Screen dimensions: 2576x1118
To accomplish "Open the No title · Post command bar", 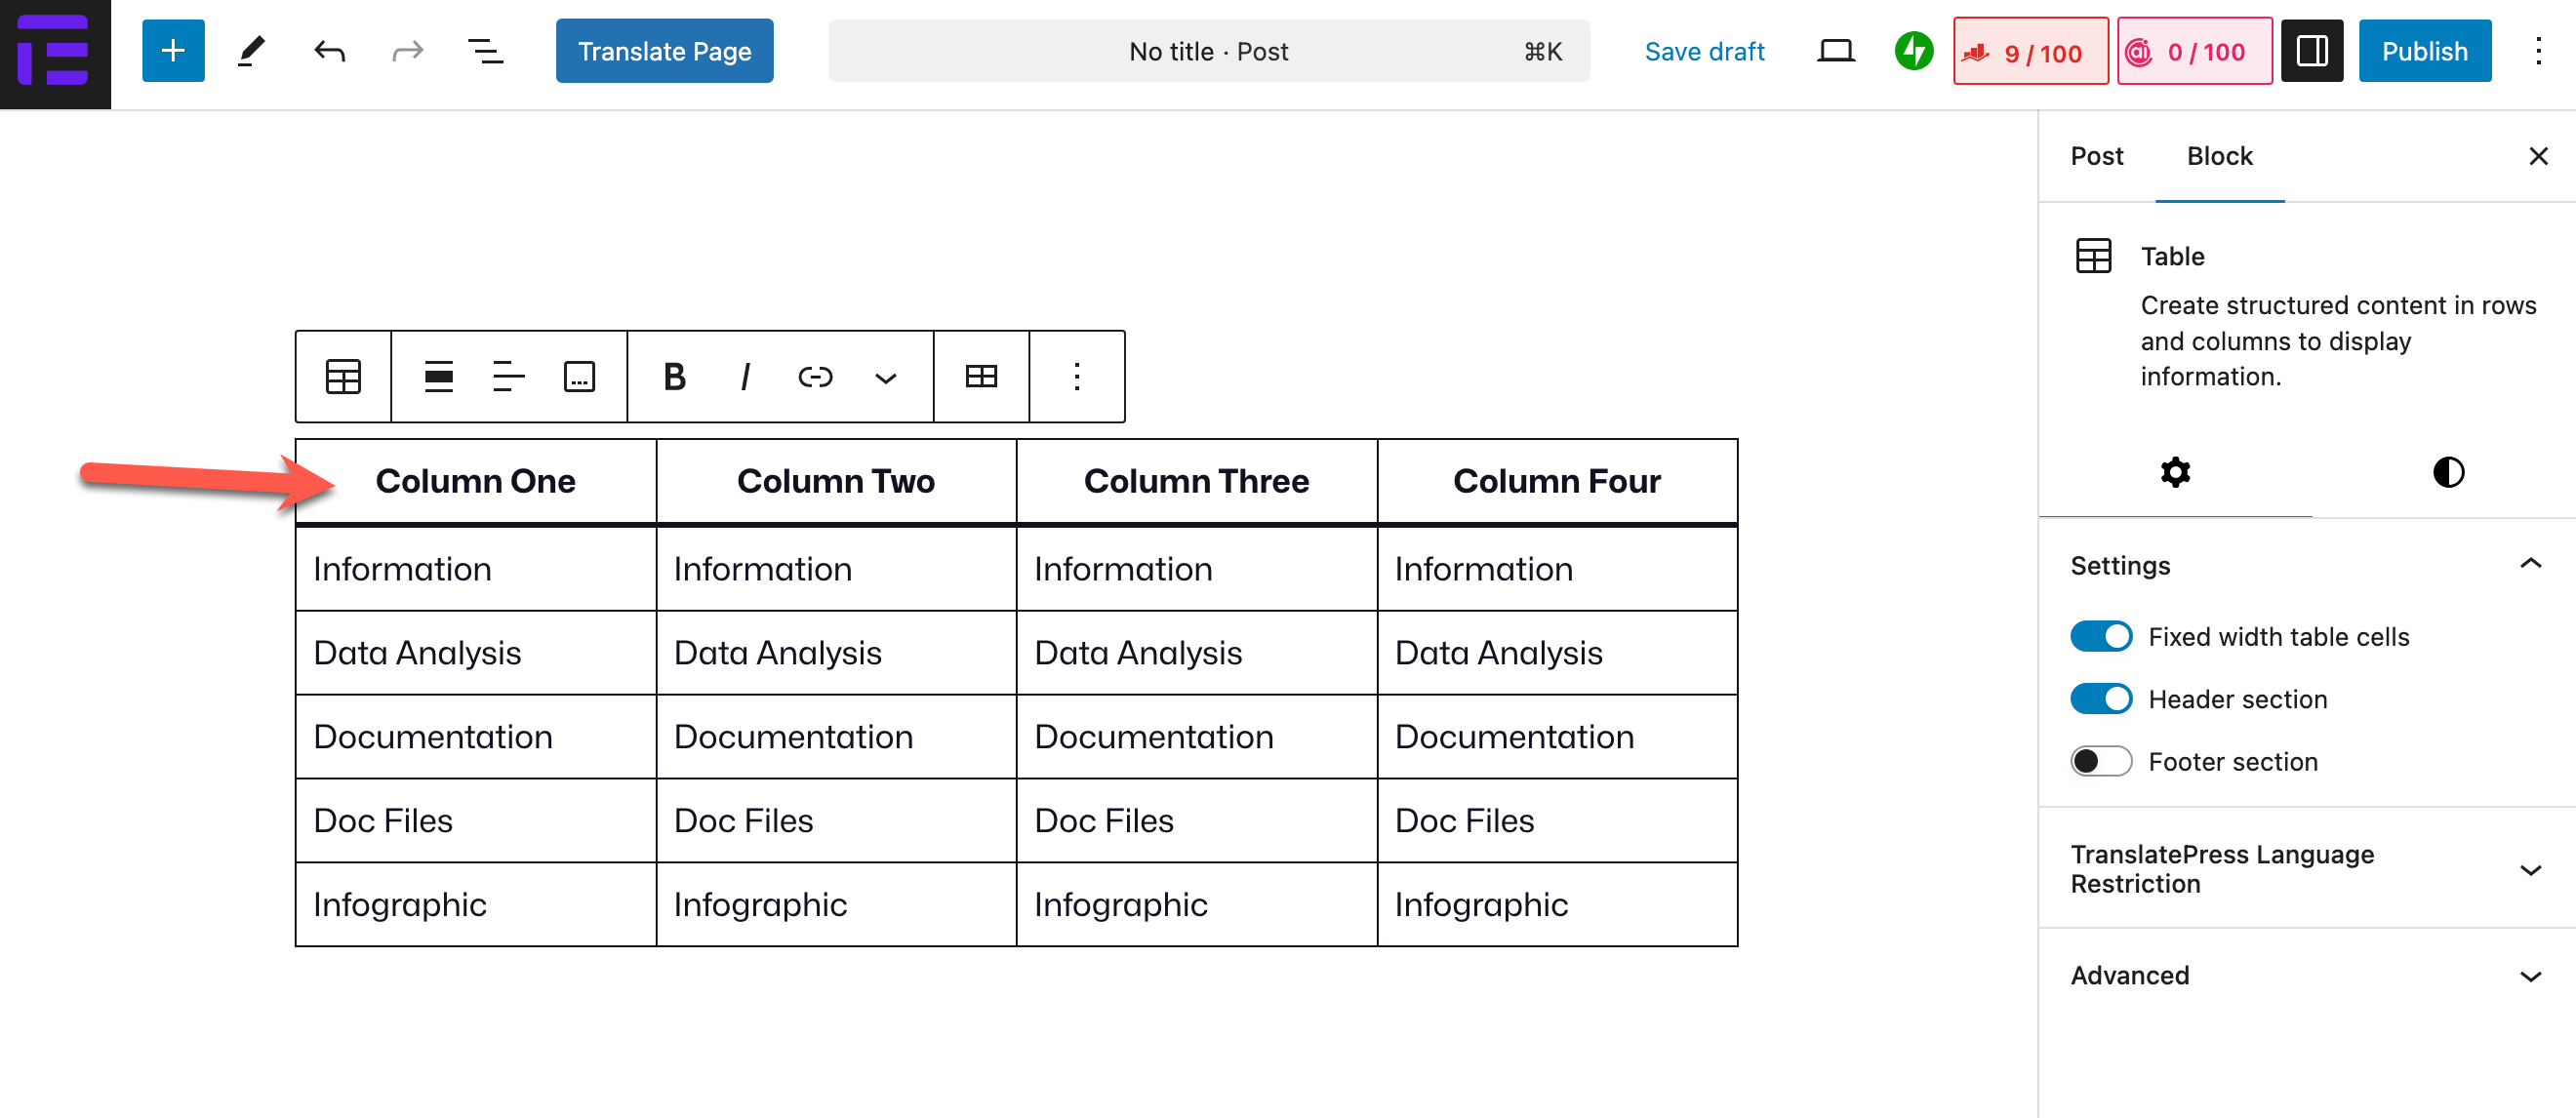I will (1208, 51).
